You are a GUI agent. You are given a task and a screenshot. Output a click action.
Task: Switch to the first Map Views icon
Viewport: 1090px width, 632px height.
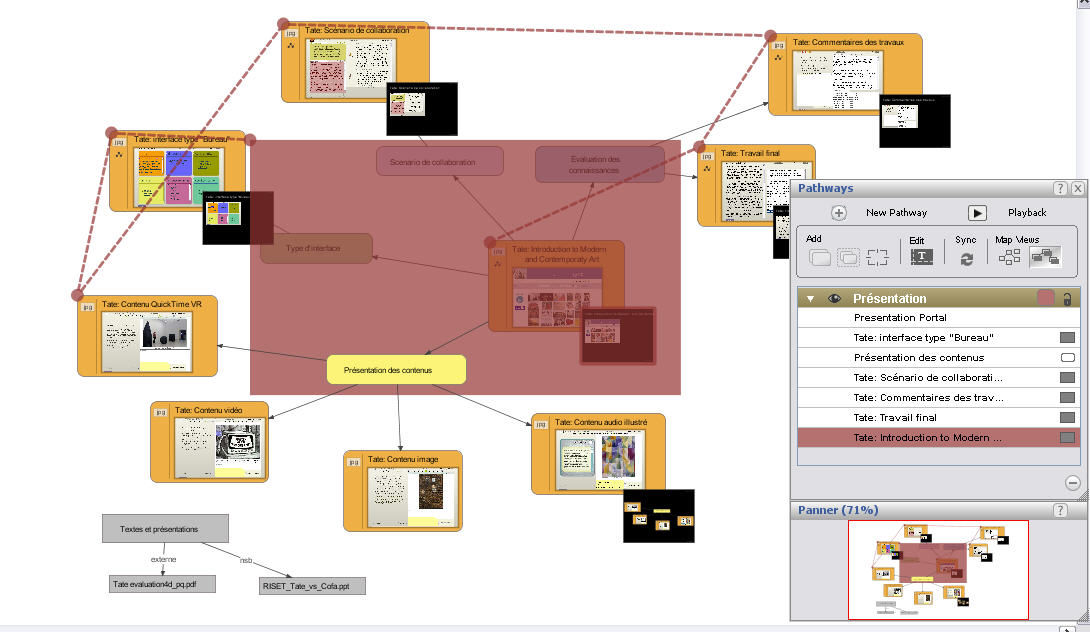pos(1009,257)
